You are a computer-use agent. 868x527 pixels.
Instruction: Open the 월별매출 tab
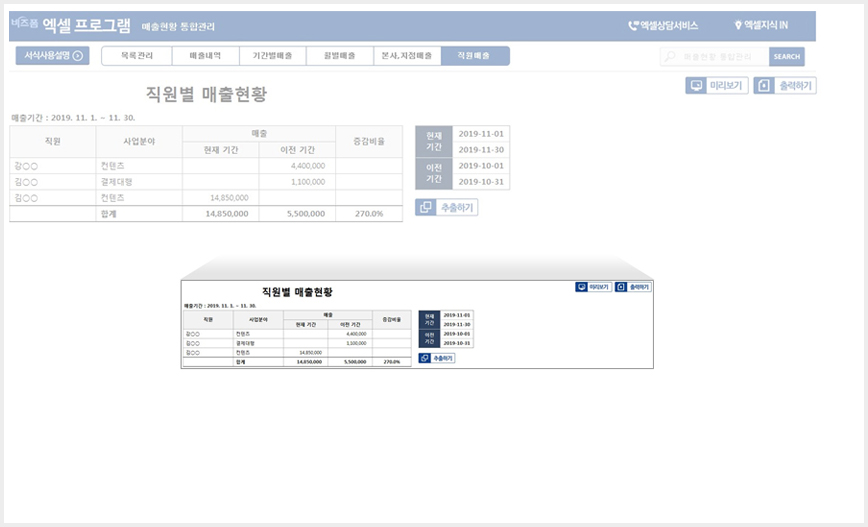point(340,56)
